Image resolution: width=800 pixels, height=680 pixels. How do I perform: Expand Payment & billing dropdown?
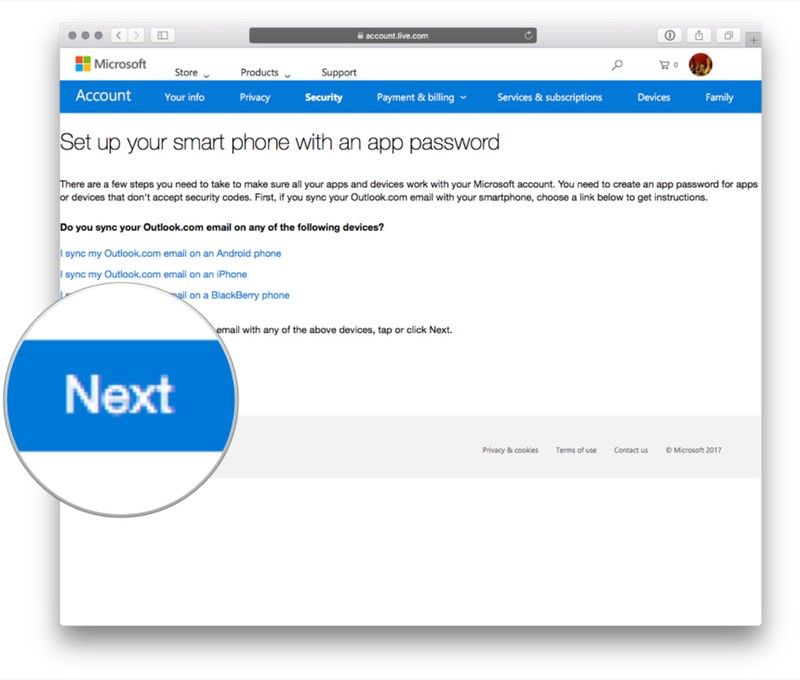tap(421, 97)
